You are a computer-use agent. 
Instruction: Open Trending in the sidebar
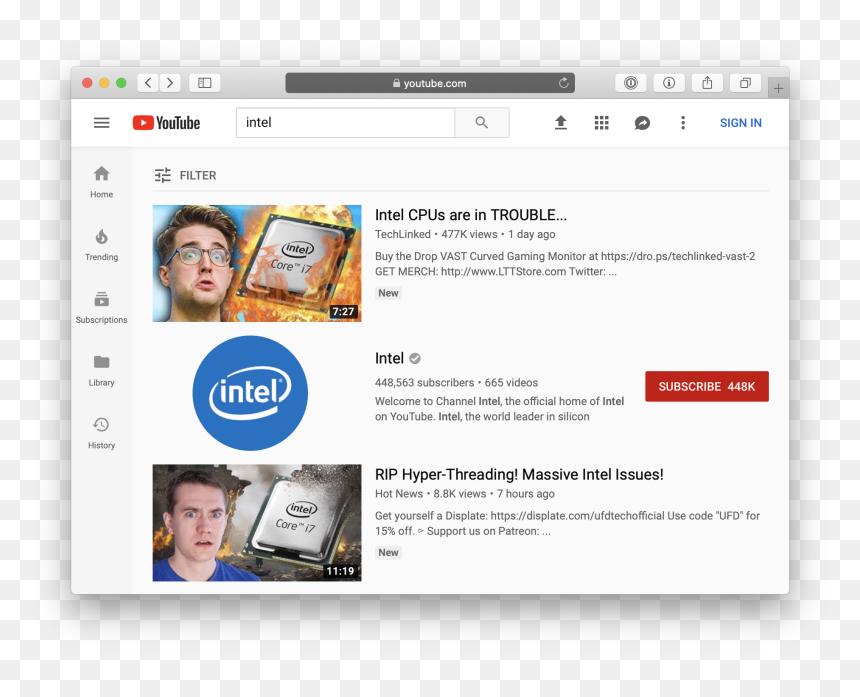101,245
